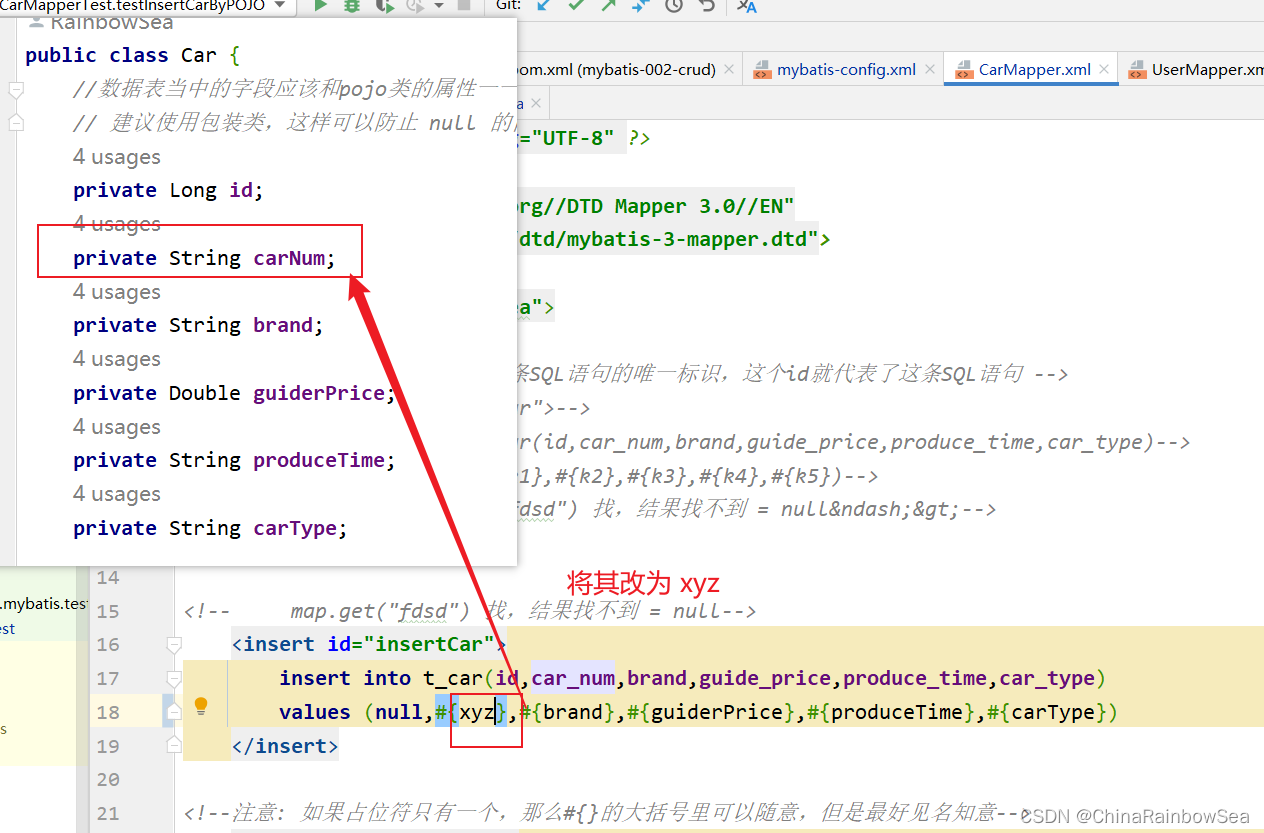Viewport: 1264px width, 833px height.
Task: Click line number 17 in the gutter
Action: pyautogui.click(x=107, y=678)
